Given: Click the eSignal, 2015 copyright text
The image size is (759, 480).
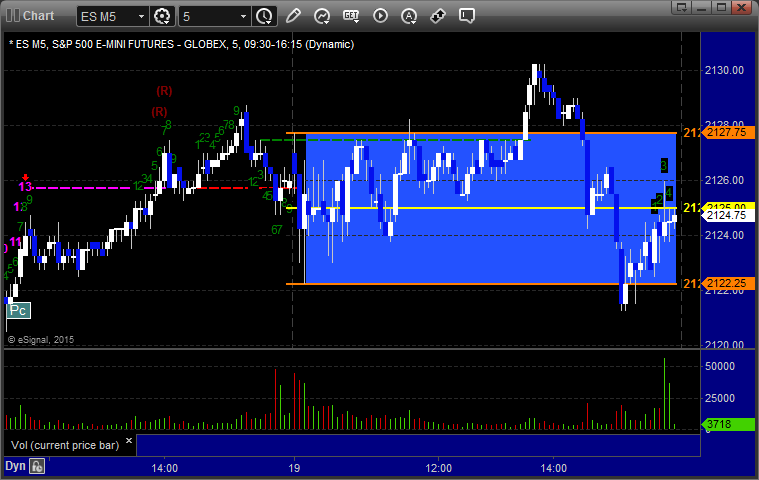Looking at the screenshot, I should click(41, 340).
